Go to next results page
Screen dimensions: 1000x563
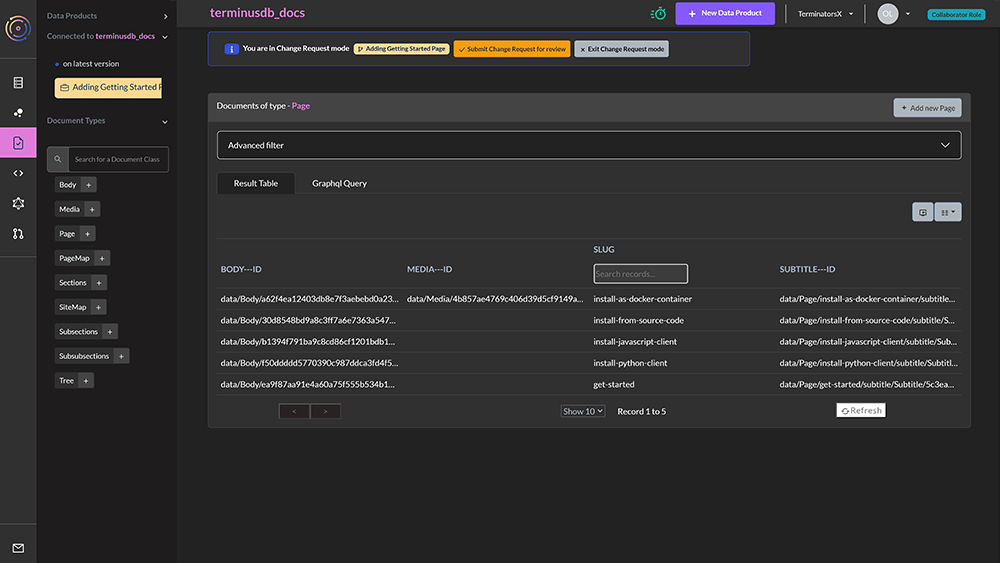[325, 411]
